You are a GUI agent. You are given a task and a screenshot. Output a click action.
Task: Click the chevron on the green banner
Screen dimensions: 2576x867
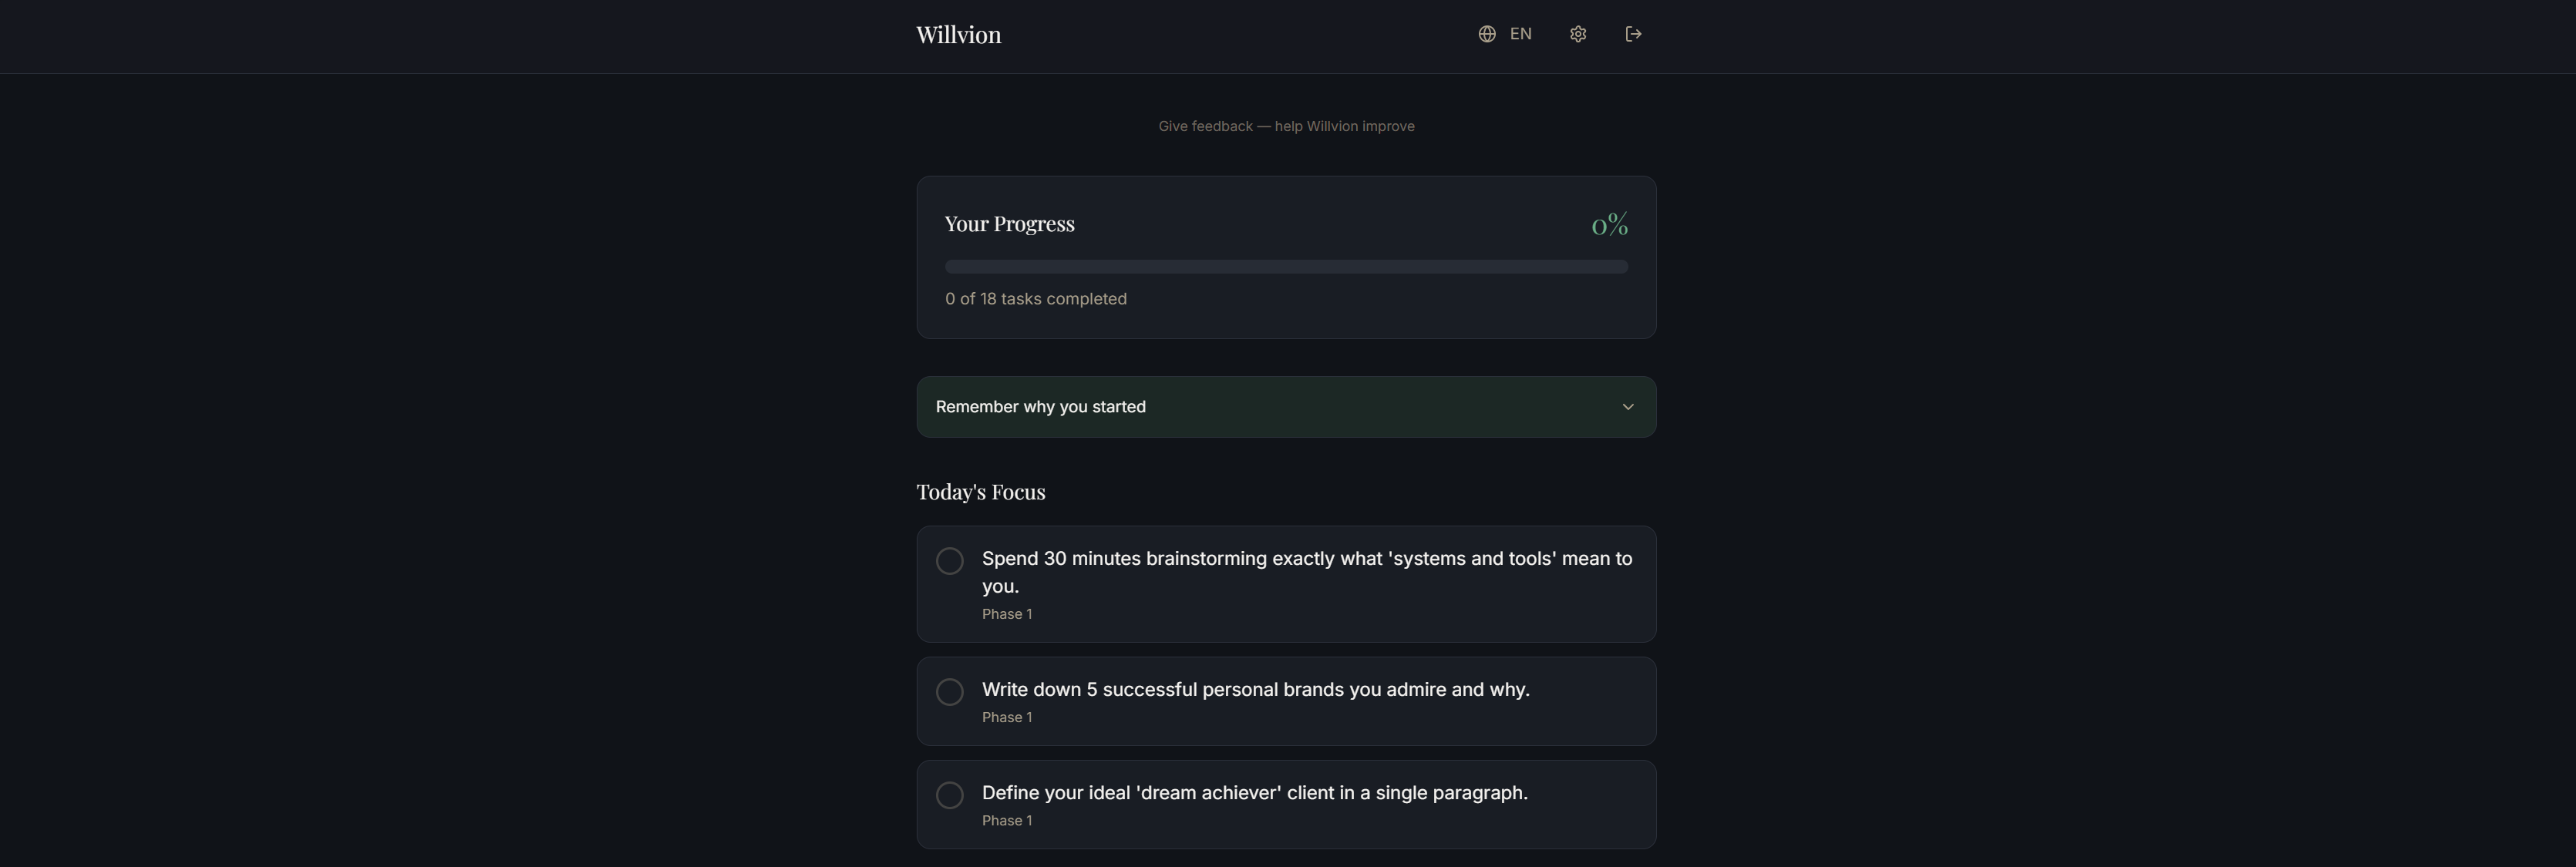pyautogui.click(x=1627, y=406)
